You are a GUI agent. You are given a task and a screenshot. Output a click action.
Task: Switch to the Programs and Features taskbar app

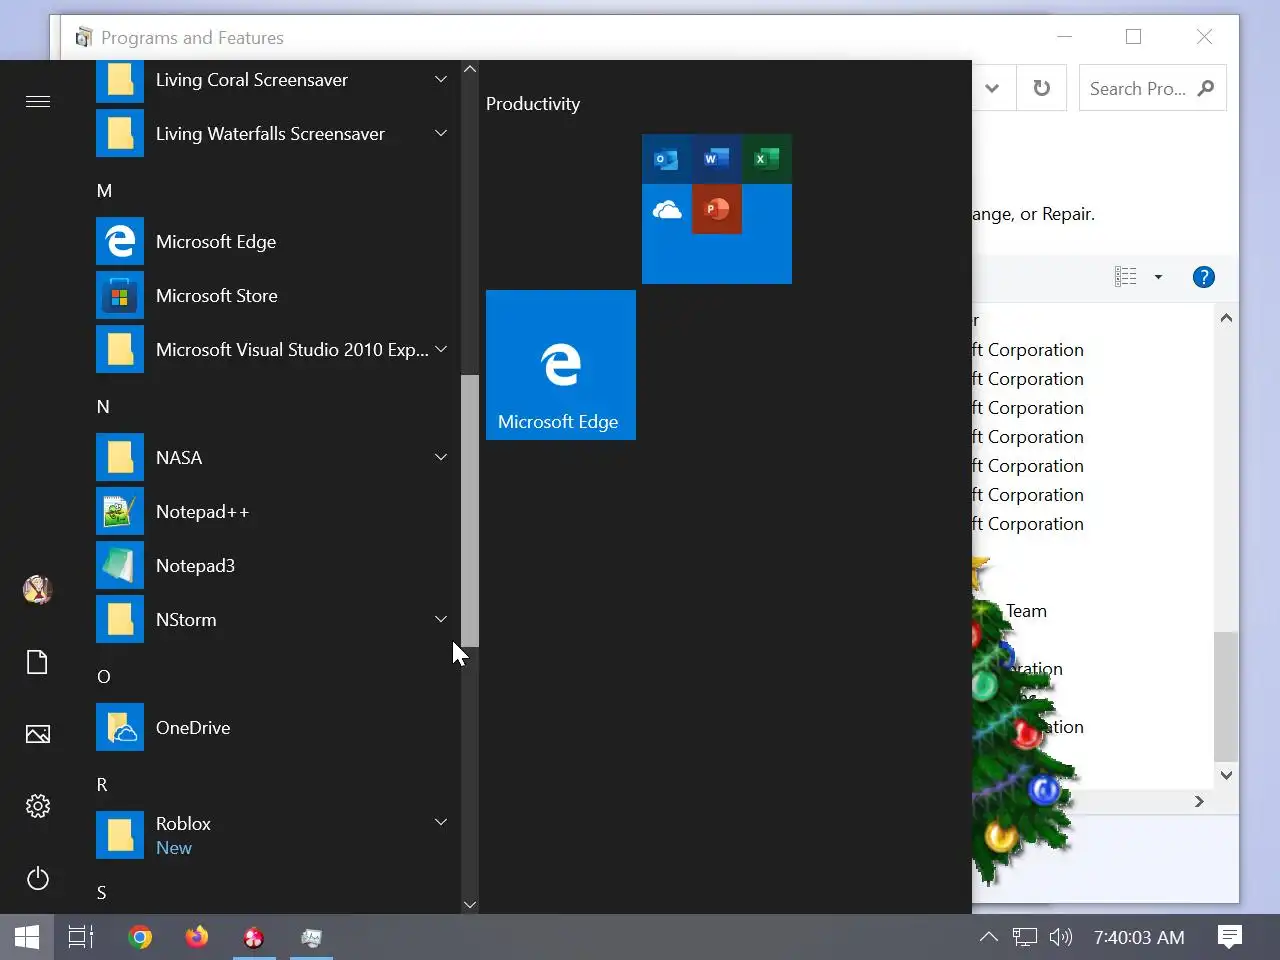(311, 937)
